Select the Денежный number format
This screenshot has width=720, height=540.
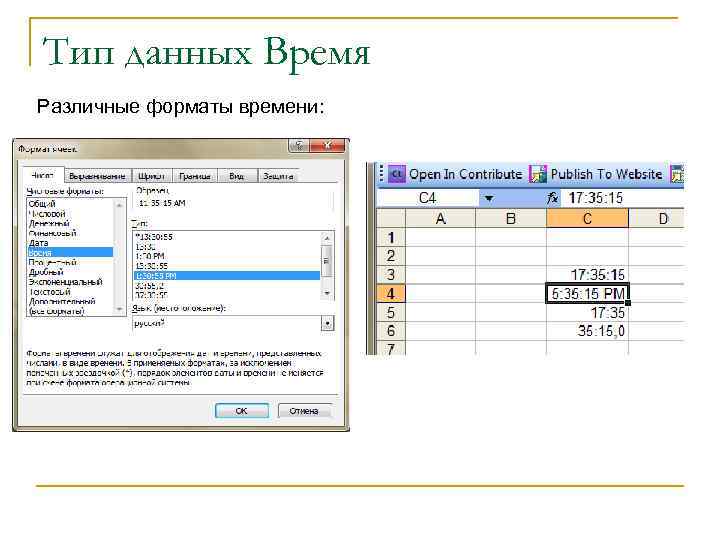[x=70, y=223]
